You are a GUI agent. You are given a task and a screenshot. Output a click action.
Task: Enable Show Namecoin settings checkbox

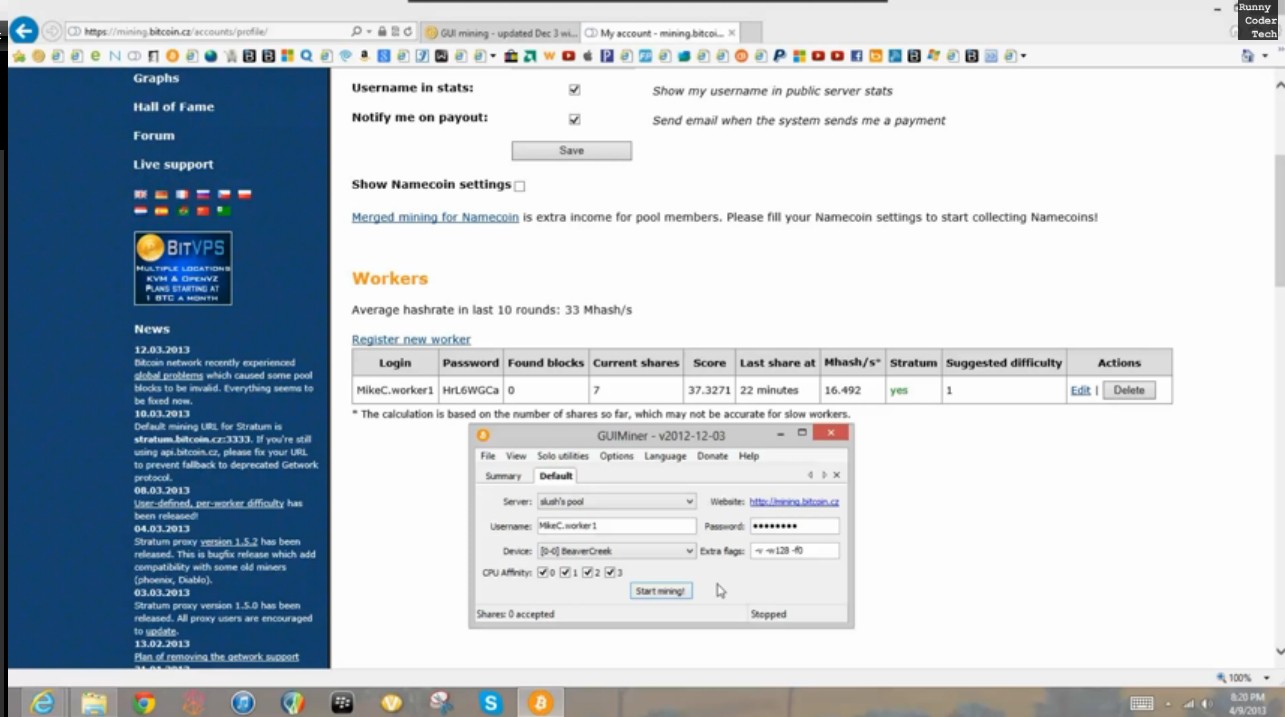coord(519,186)
